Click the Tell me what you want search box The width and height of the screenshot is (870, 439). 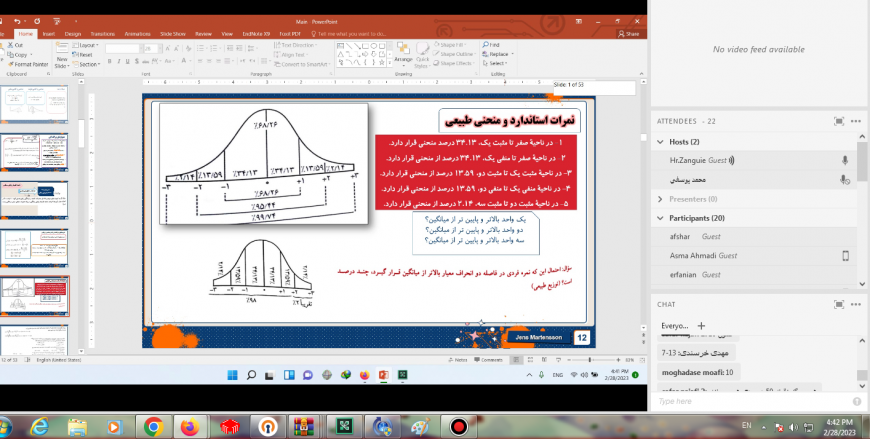[x=349, y=34]
